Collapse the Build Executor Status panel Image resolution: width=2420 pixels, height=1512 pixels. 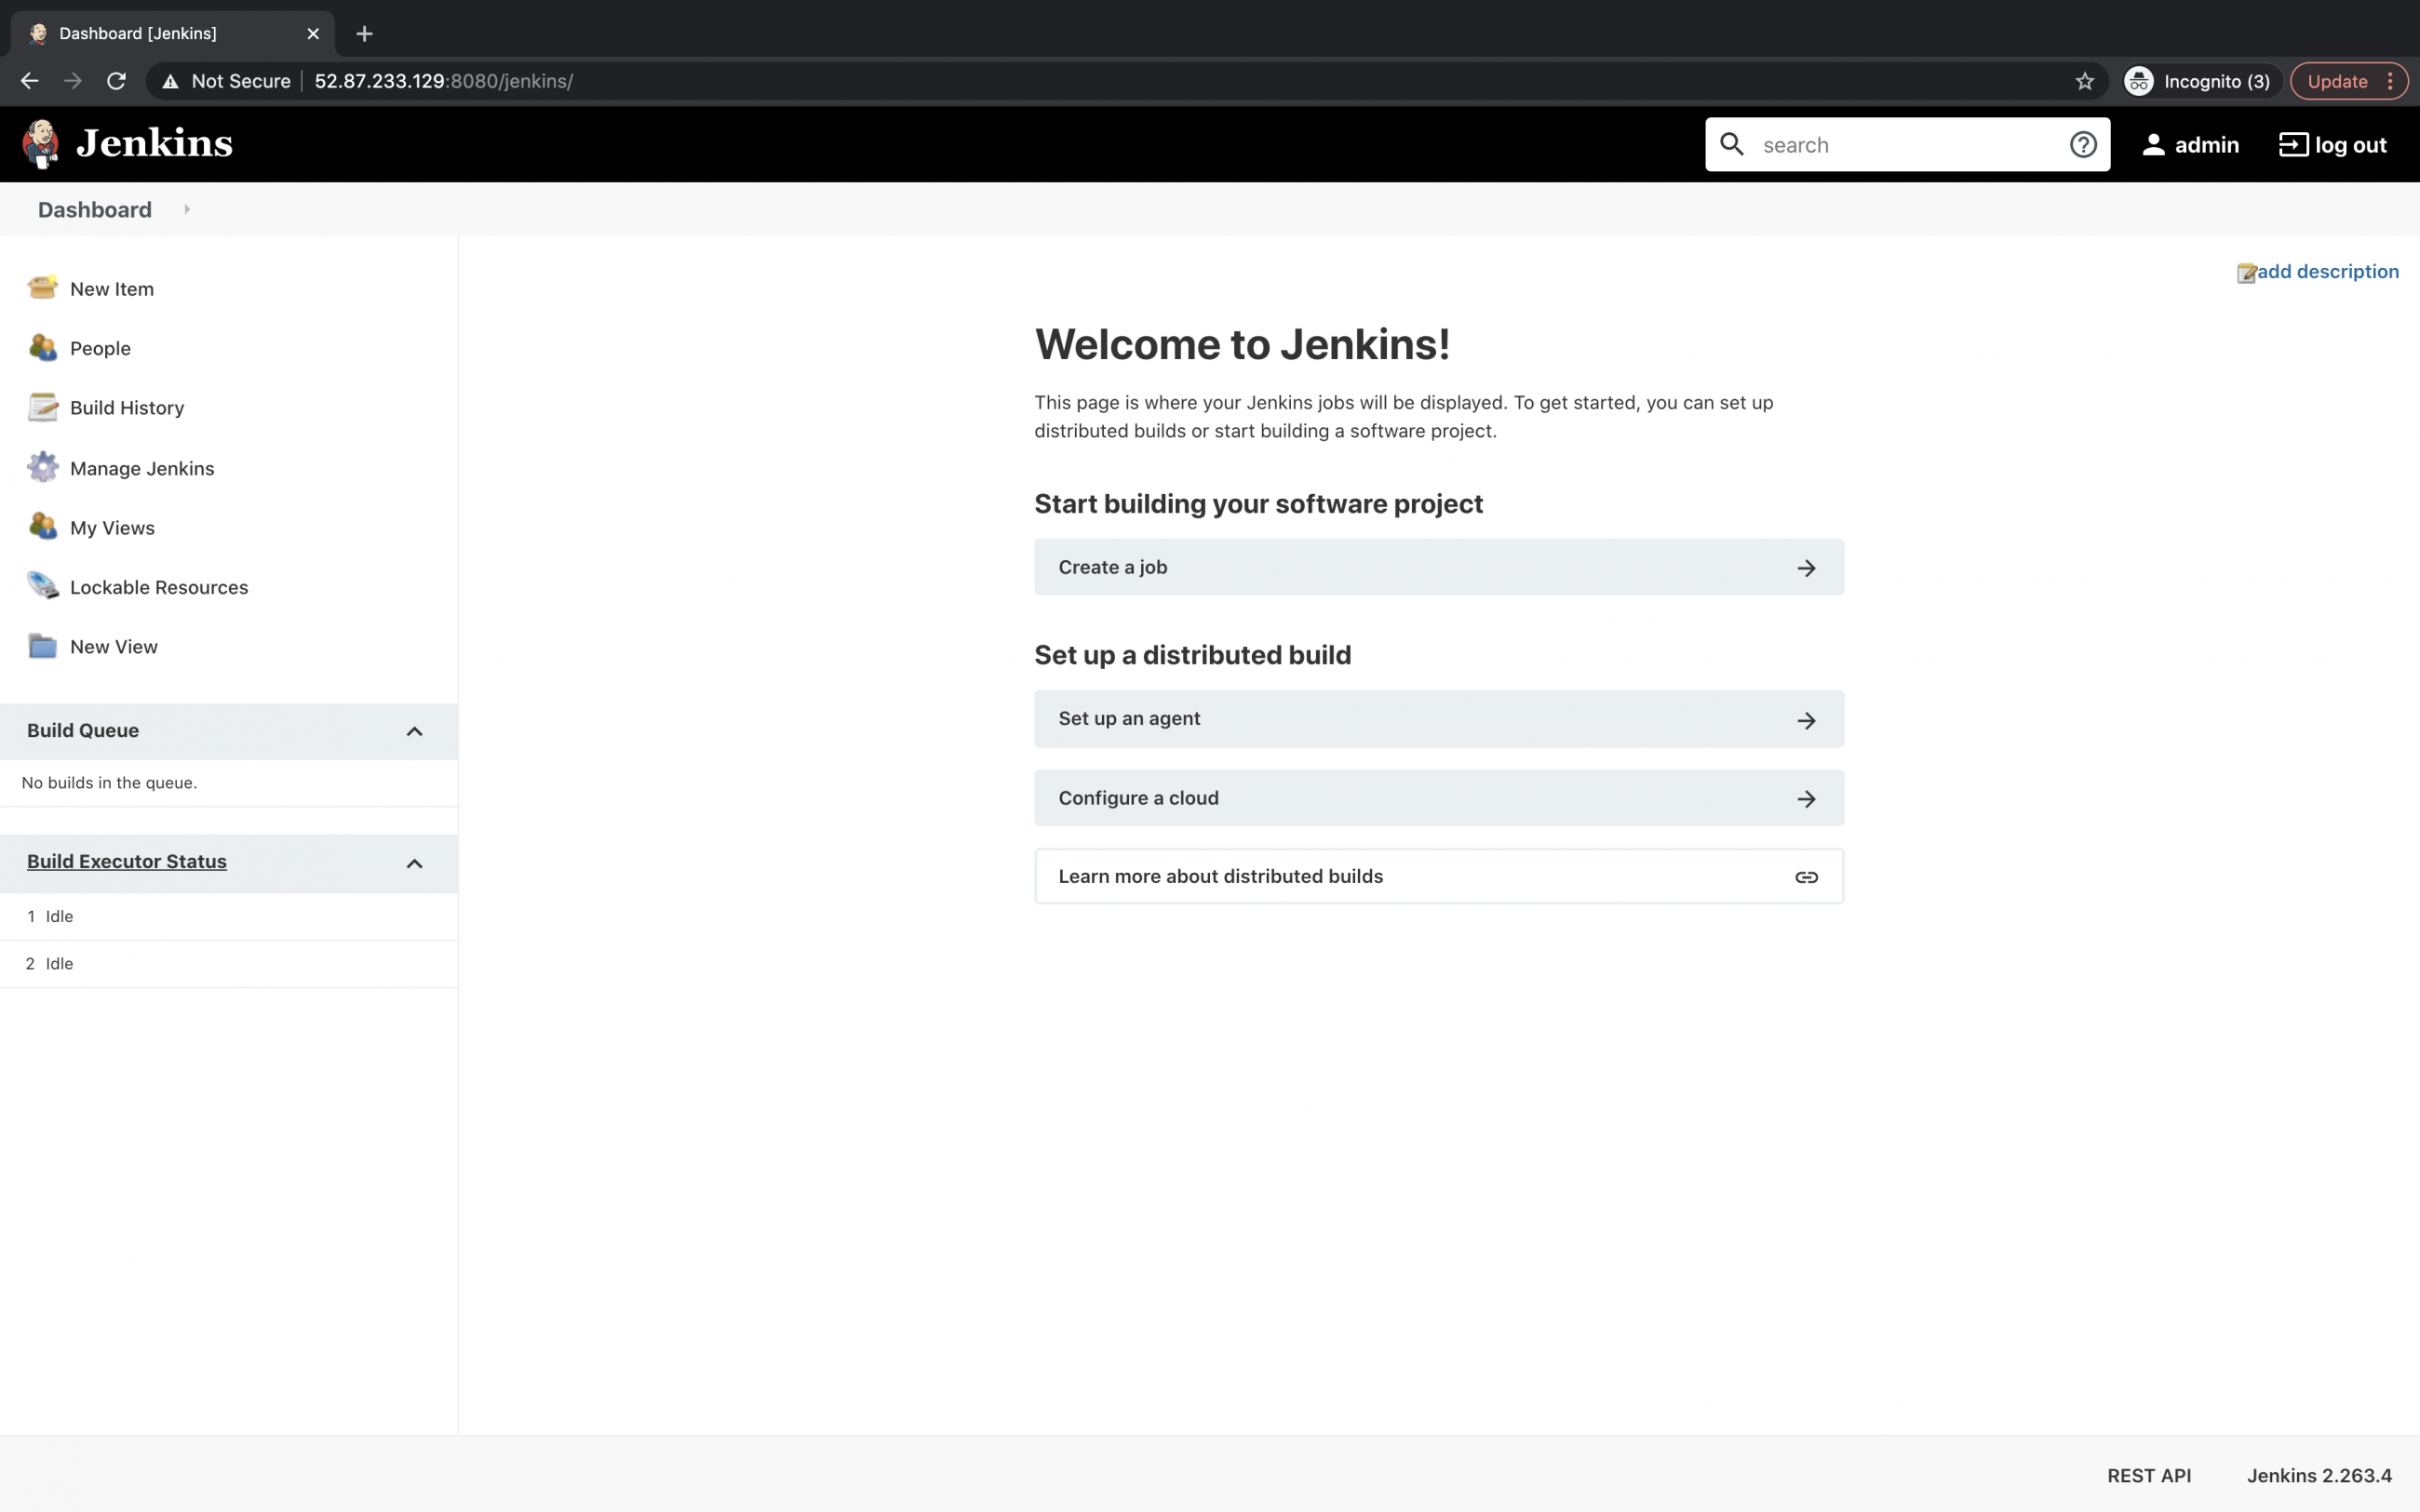(x=414, y=863)
